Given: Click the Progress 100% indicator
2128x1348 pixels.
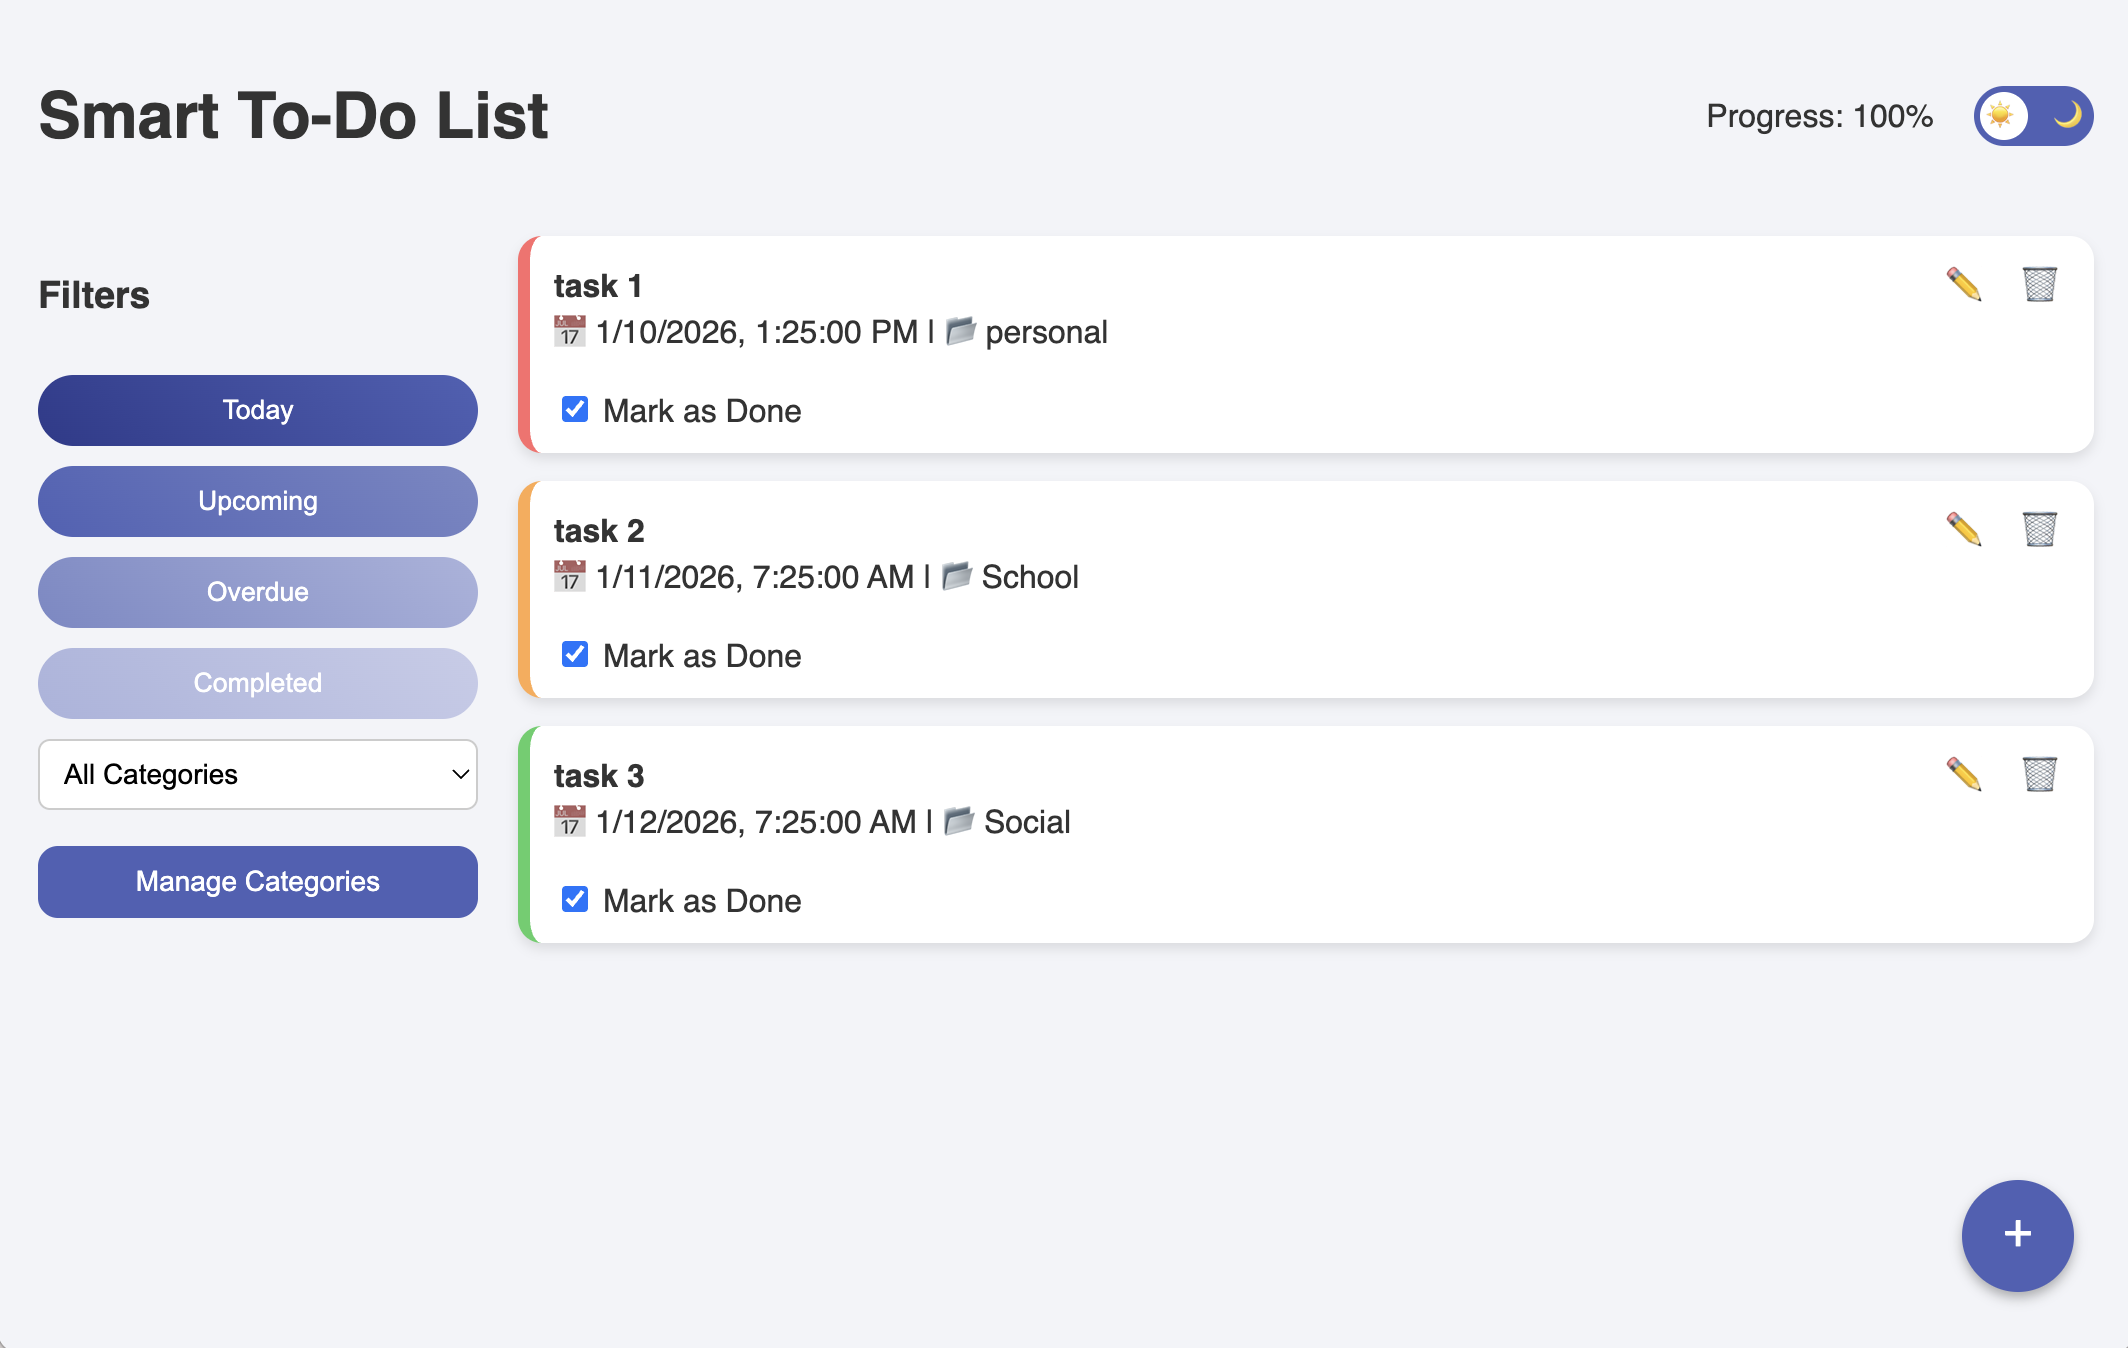Looking at the screenshot, I should 1819,116.
